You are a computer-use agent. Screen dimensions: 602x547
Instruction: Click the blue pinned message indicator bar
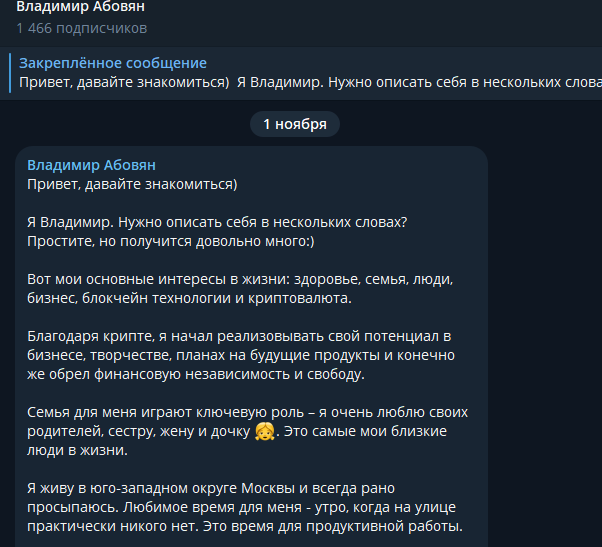[10, 73]
